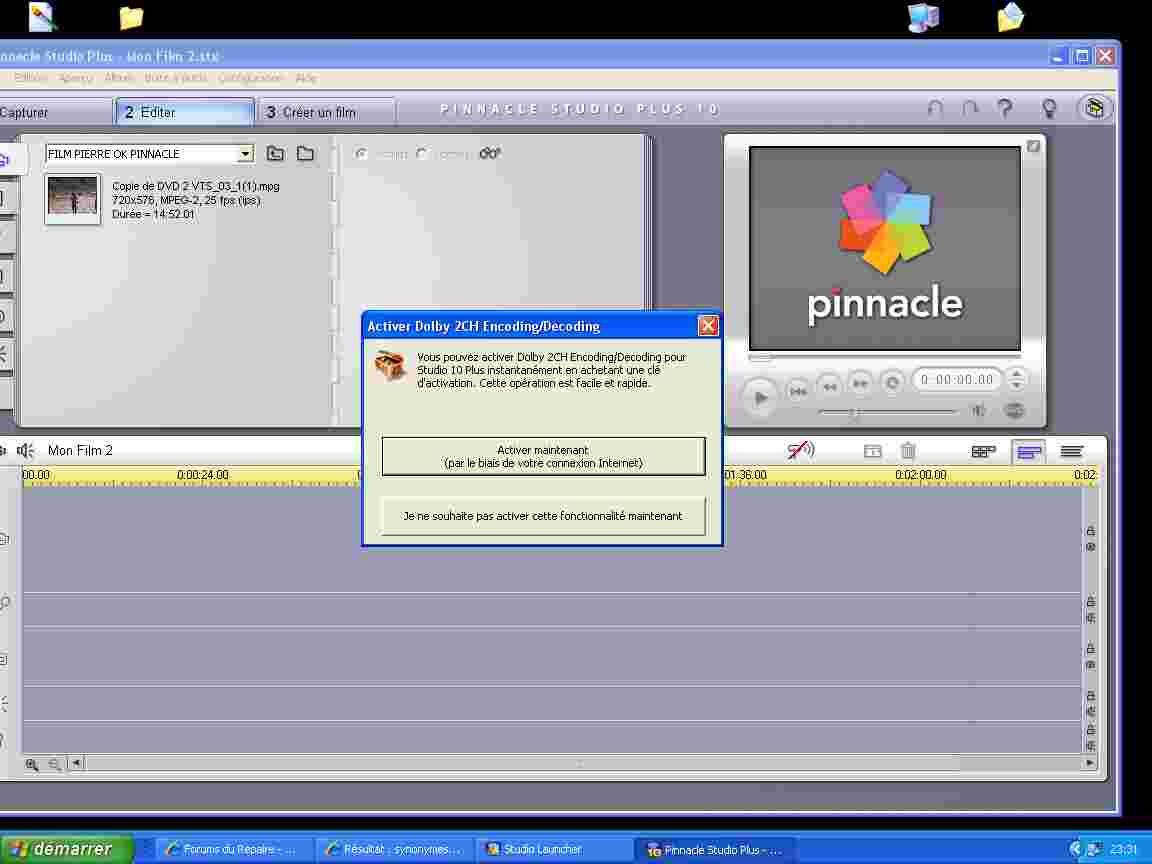Open the audio toolbox speaker icon
1152x864 pixels.
click(26, 450)
